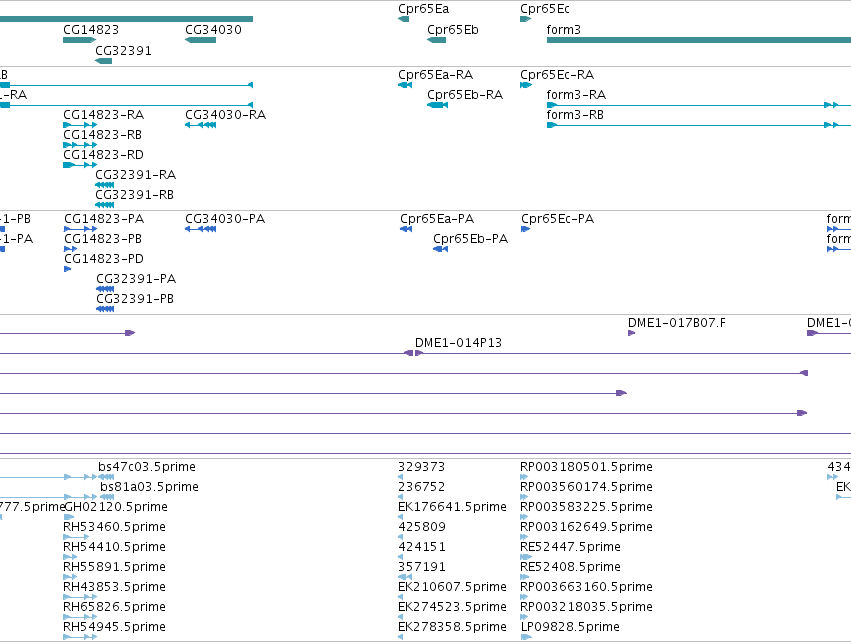Screen dimensions: 851x642
Task: Select EST label RH54410.5prime
Action: point(115,548)
